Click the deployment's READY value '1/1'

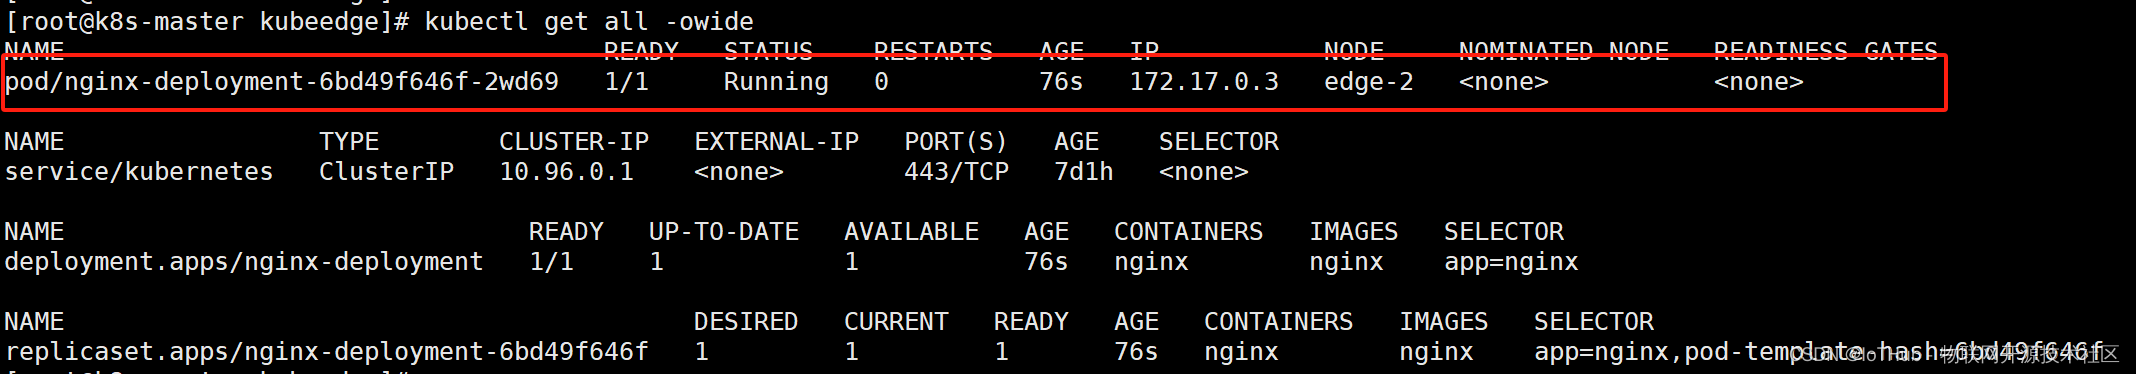point(552,262)
